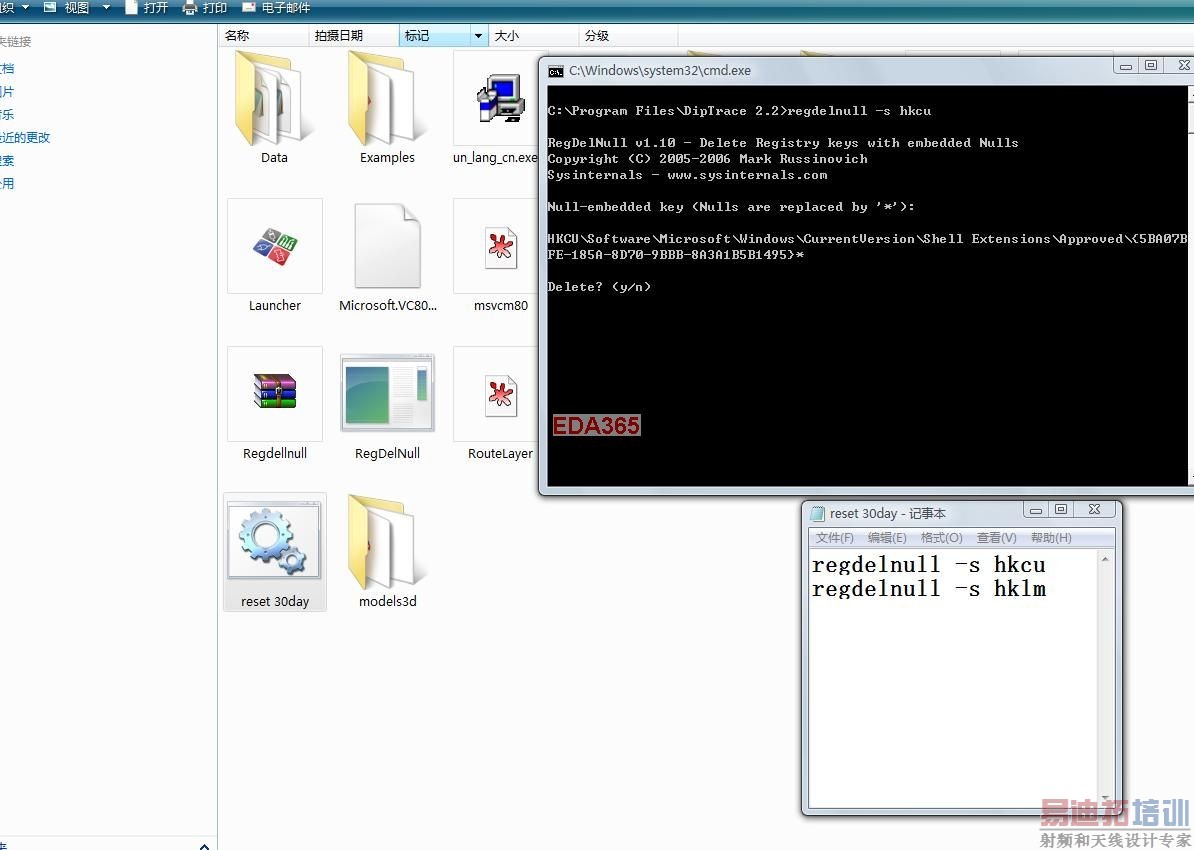
Task: Click the Notepad scrollbar up arrow
Action: click(1105, 560)
